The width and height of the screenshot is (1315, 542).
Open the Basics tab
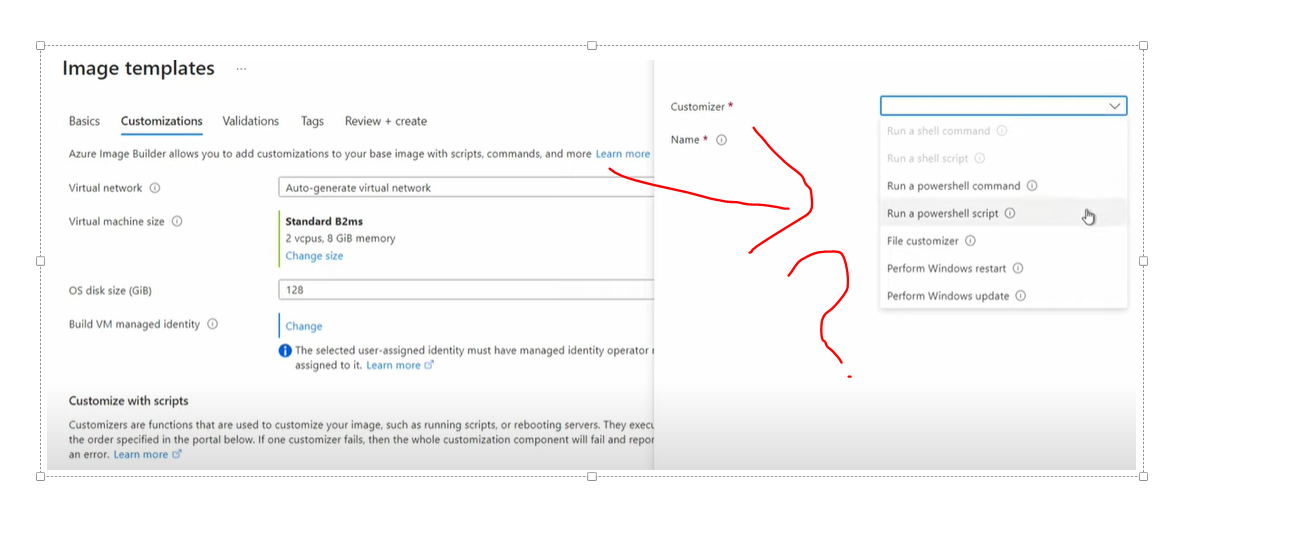click(84, 121)
